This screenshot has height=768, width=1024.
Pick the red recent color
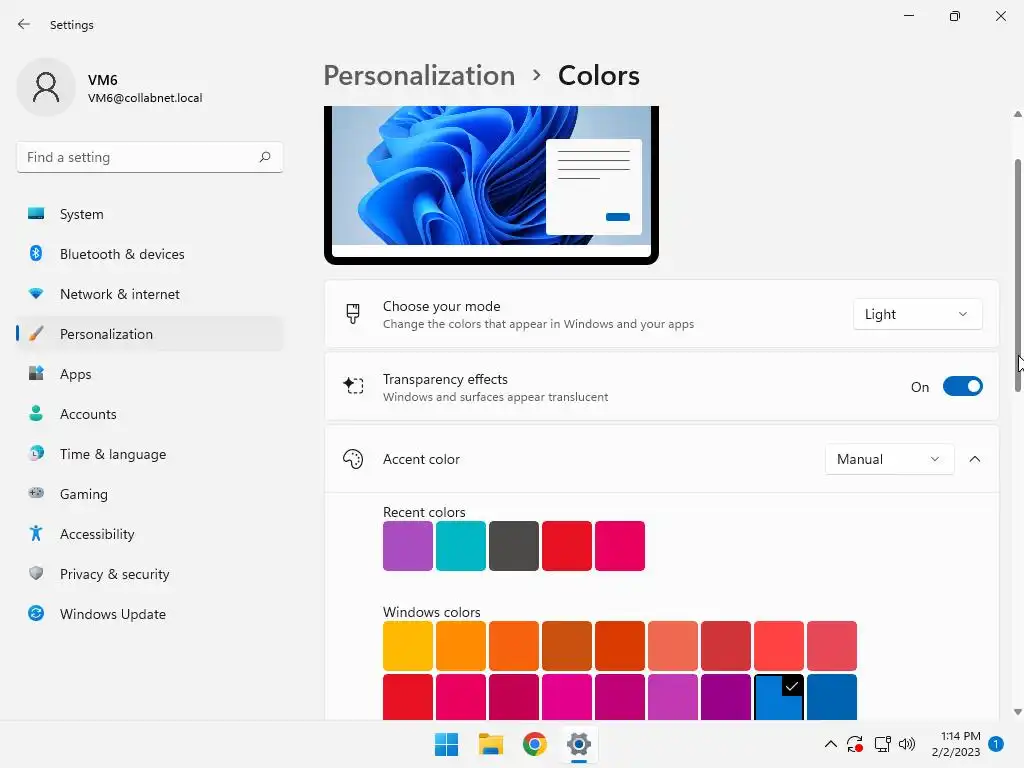pos(567,546)
